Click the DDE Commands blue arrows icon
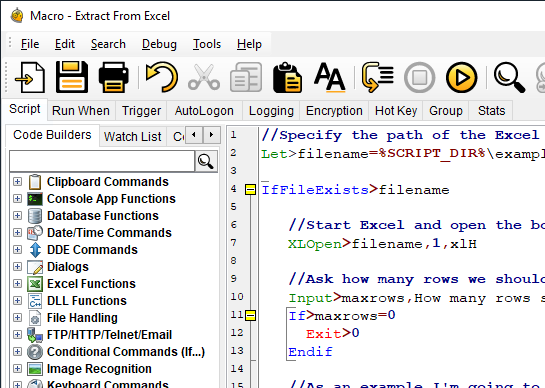Viewport: 545px width, 388px height. pos(35,250)
